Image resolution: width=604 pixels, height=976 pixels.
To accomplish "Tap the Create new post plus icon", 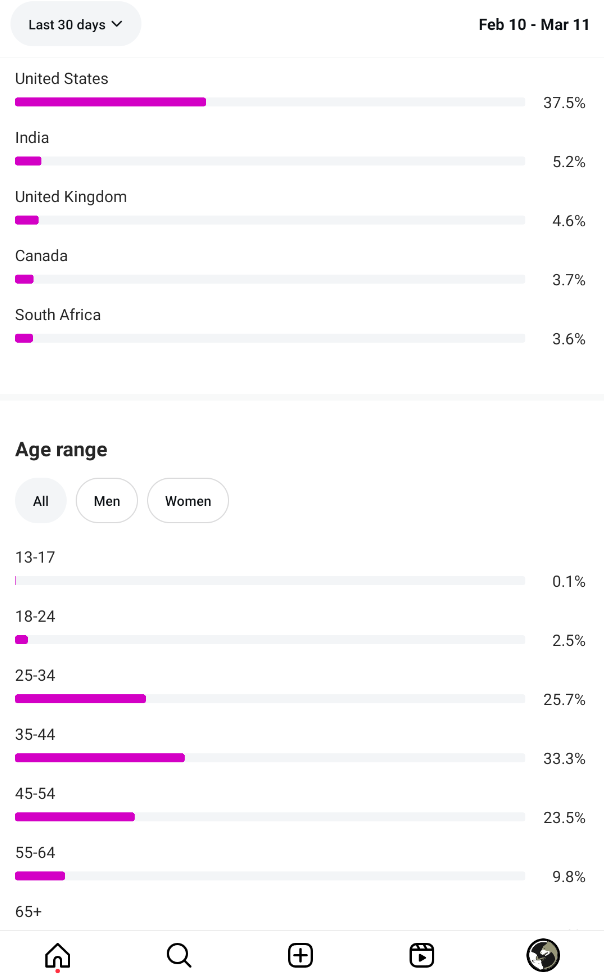I will (300, 955).
